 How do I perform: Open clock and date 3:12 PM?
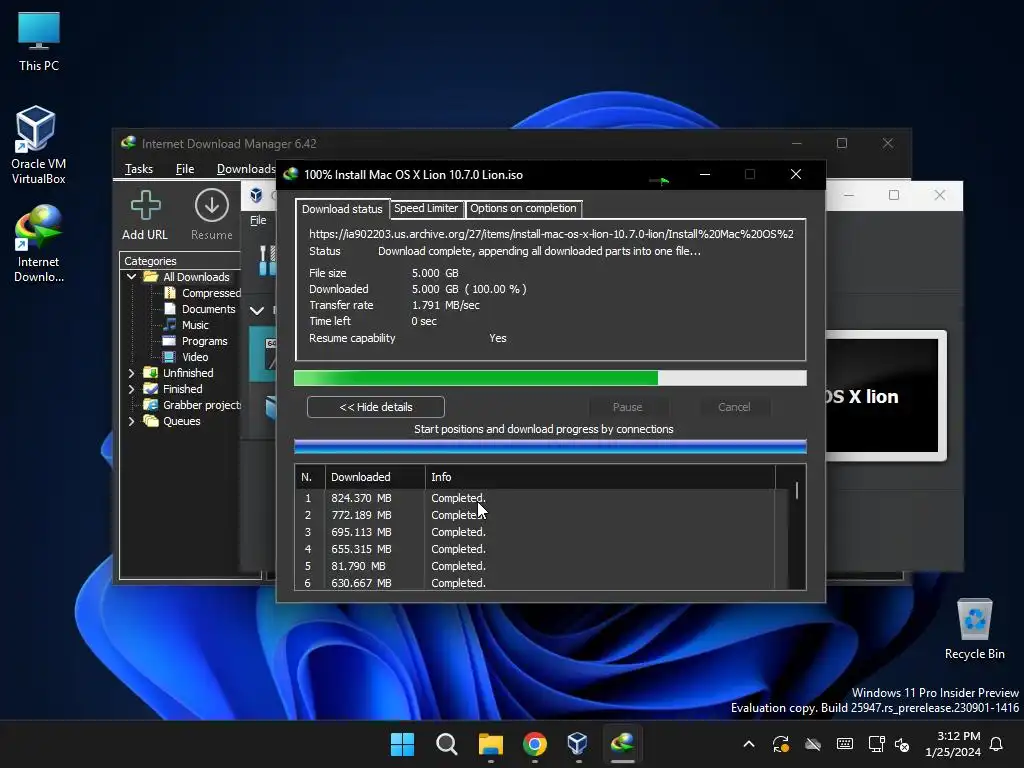click(x=953, y=744)
